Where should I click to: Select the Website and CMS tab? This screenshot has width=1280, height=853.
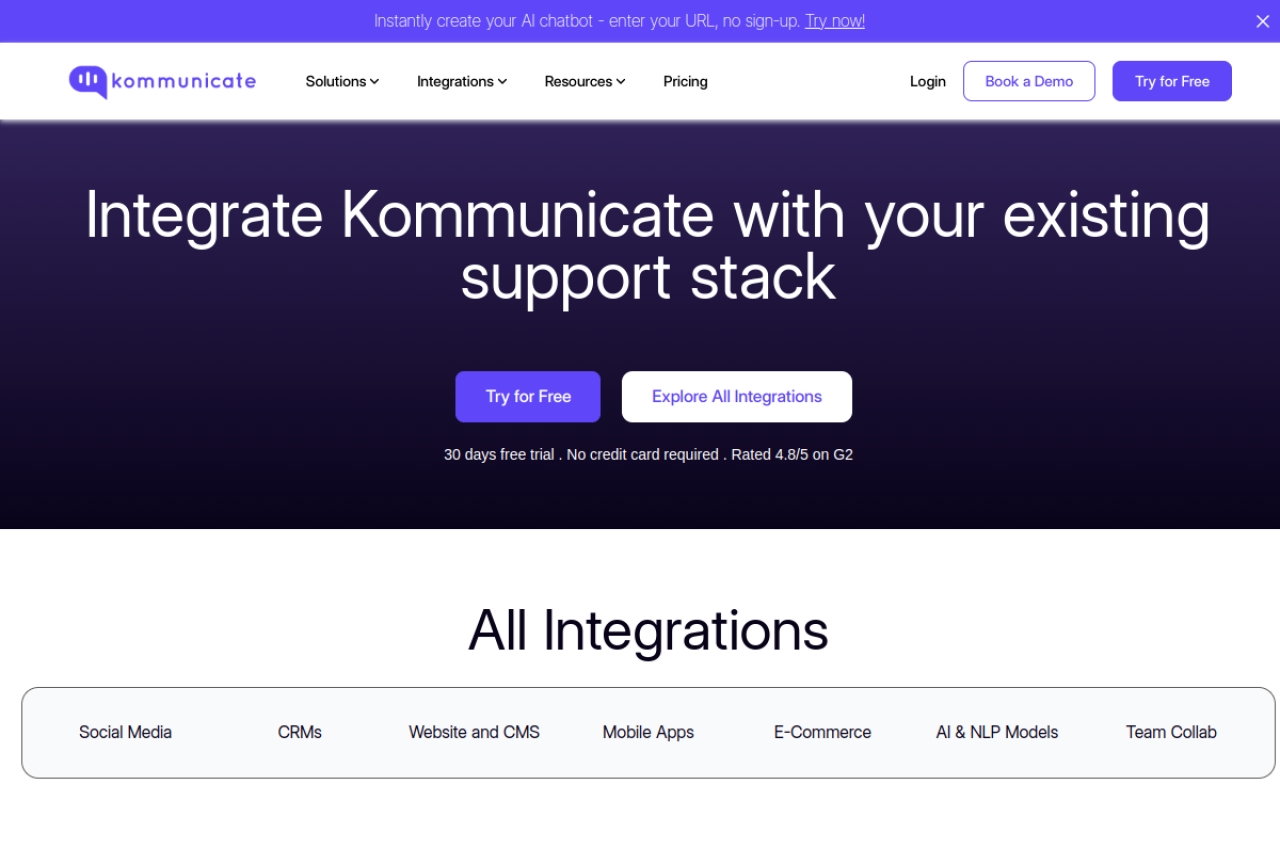click(x=474, y=732)
